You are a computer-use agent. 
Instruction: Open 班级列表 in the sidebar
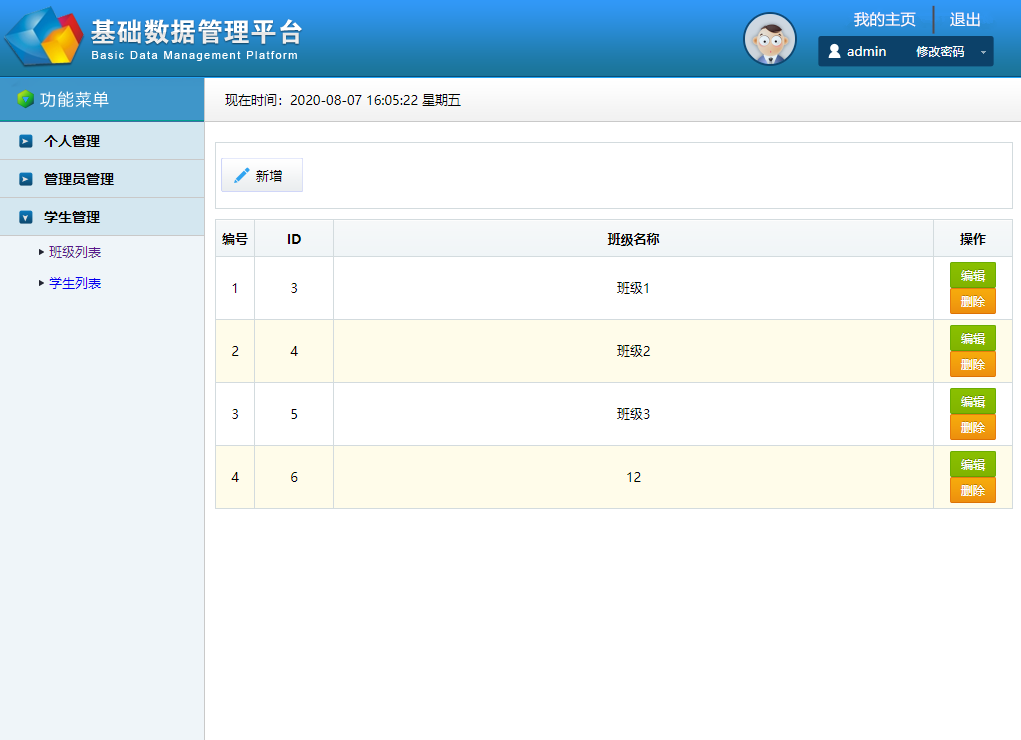75,252
